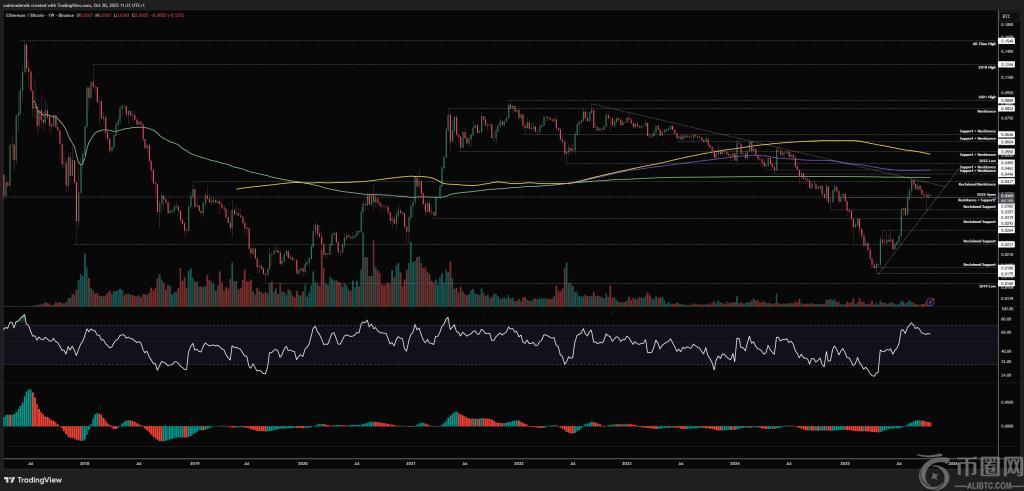Image resolution: width=1024 pixels, height=491 pixels.
Task: Click the Reclaimed Resistance label
Action: coord(975,186)
